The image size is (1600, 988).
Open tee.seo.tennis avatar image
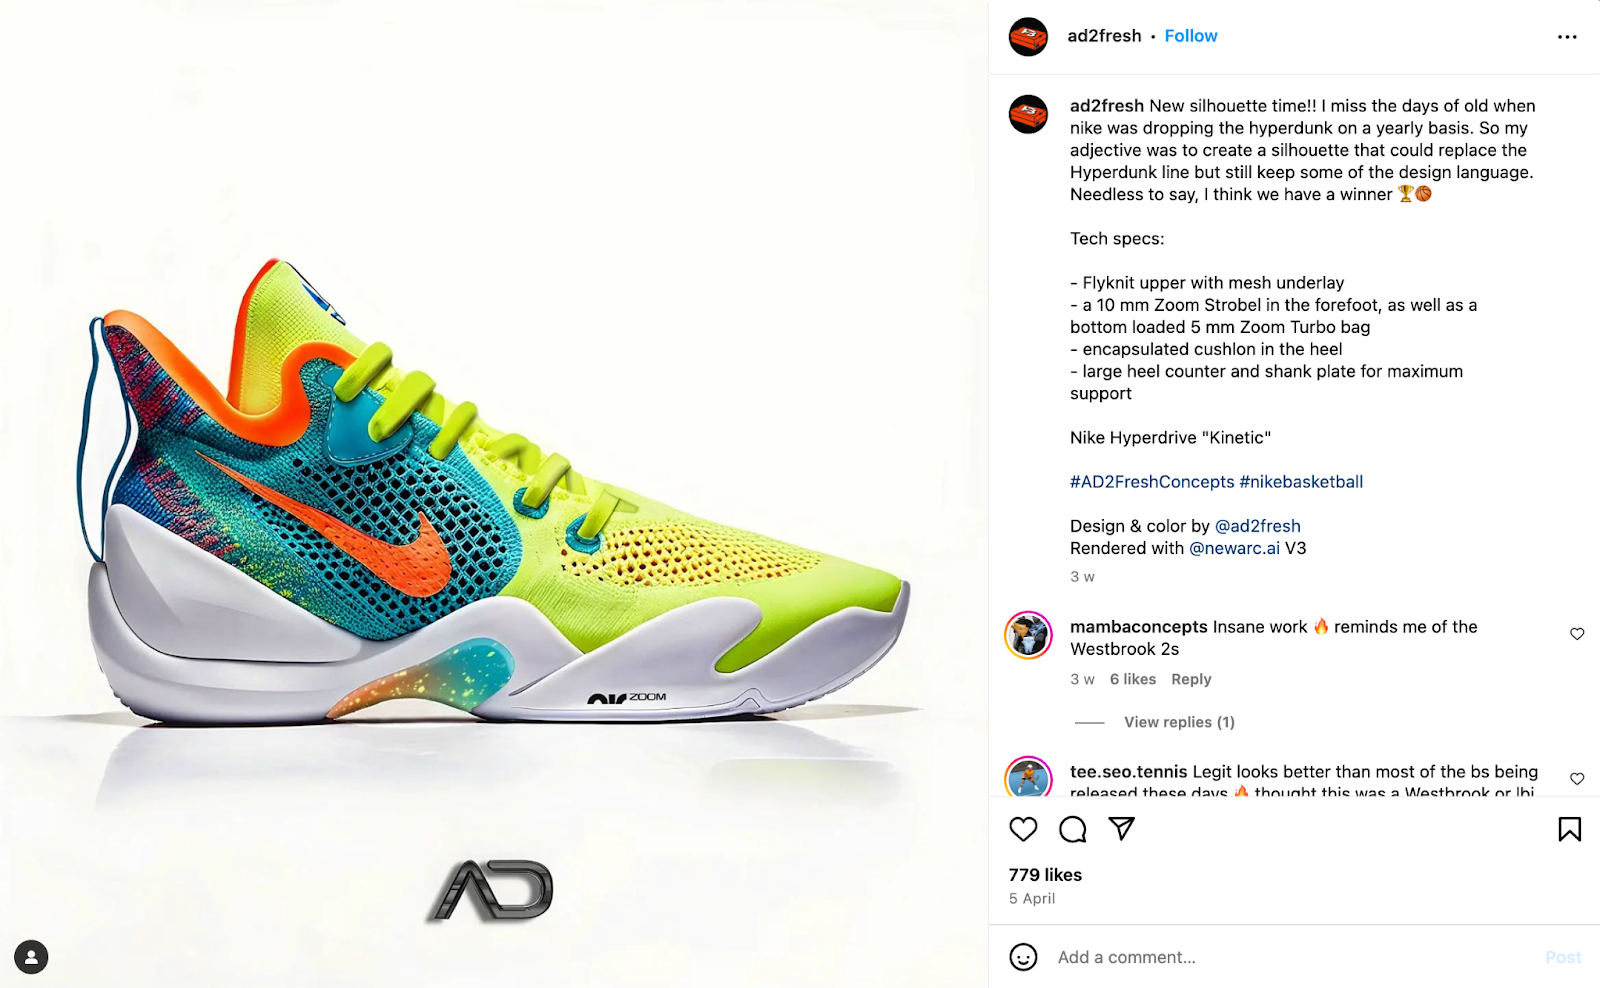[x=1028, y=778]
